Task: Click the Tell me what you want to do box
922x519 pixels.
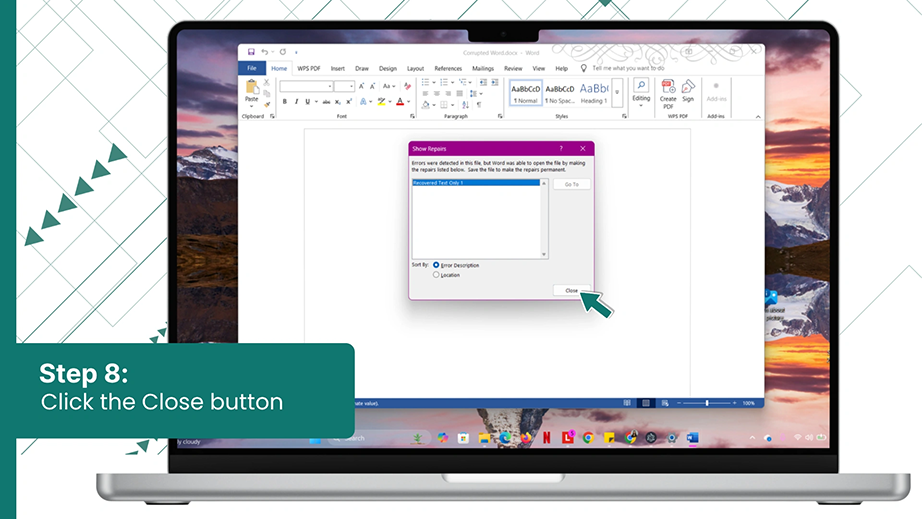Action: [628, 68]
